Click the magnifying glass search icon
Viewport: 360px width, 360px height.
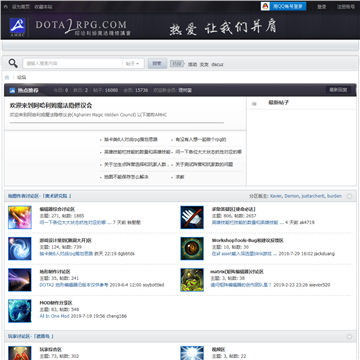click(x=13, y=63)
